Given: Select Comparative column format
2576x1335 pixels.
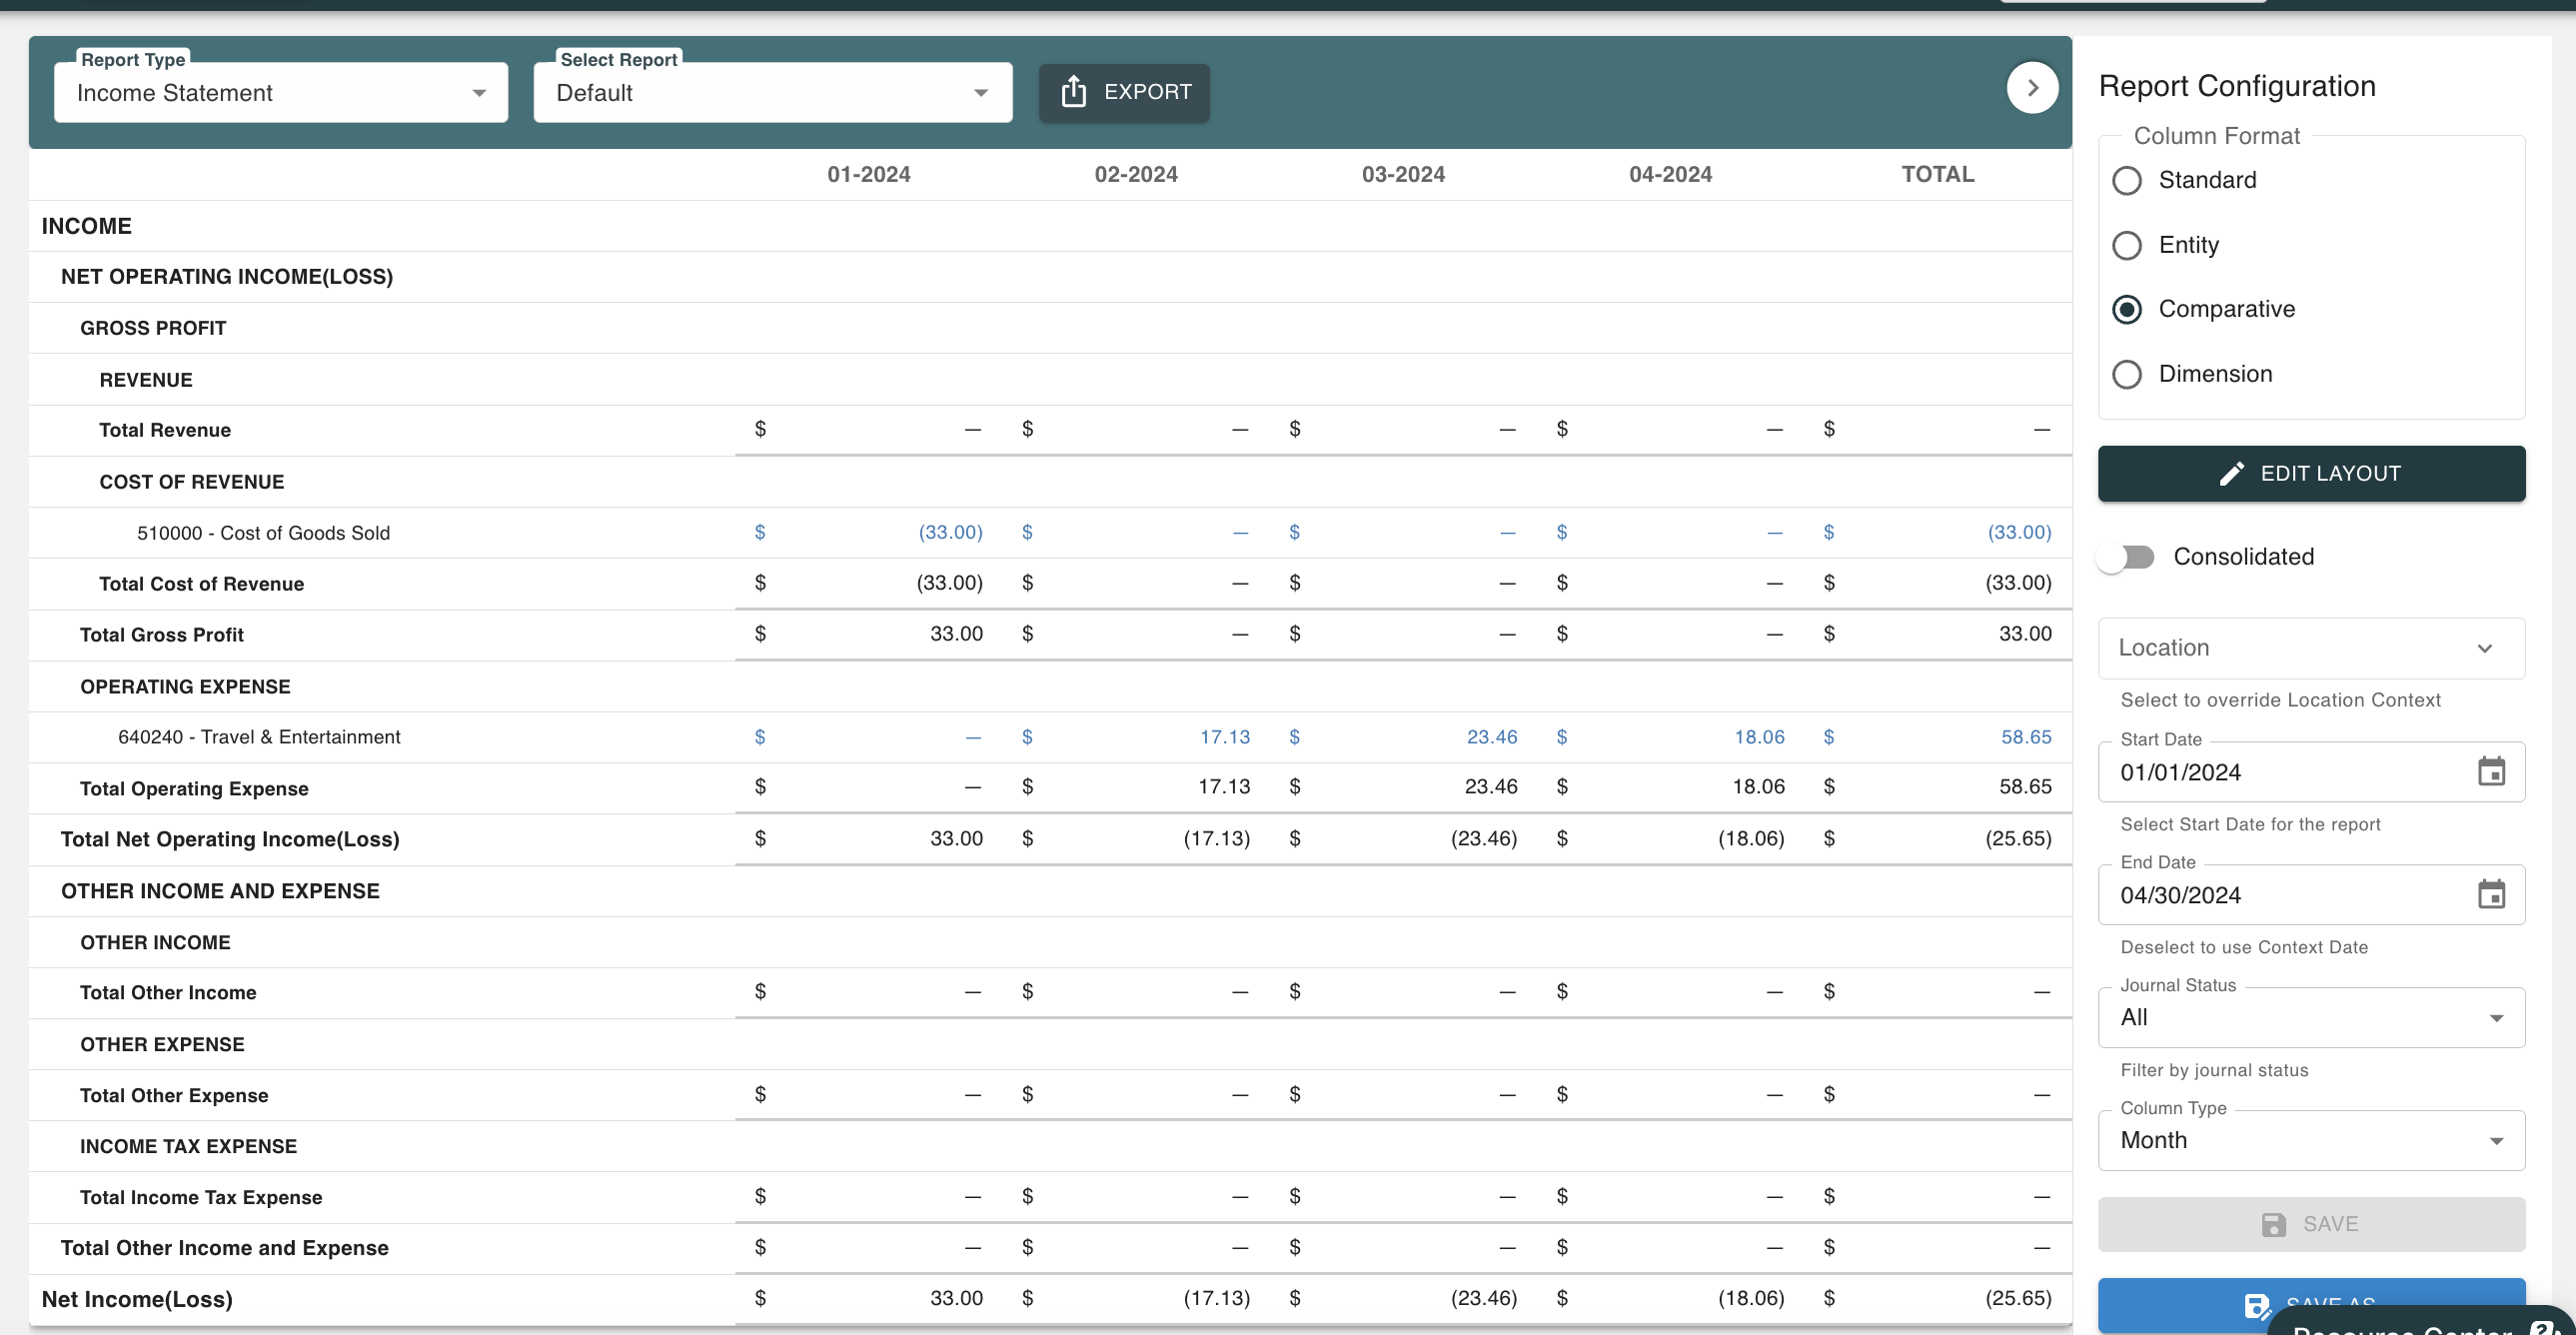Looking at the screenshot, I should pos(2127,310).
